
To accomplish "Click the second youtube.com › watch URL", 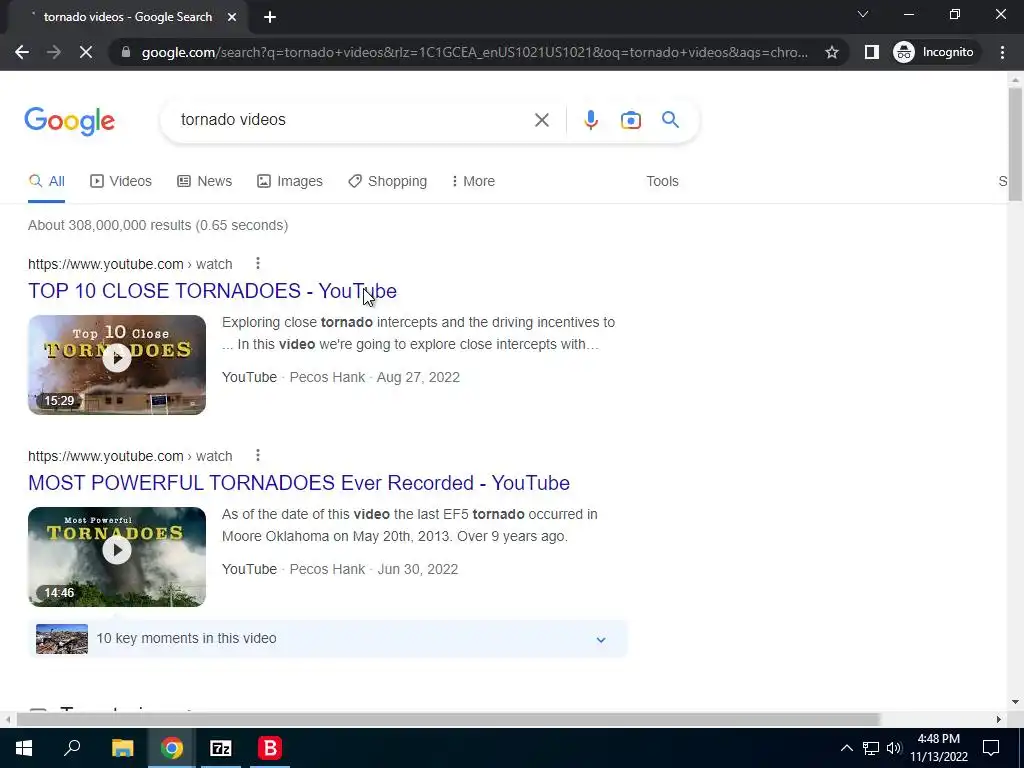I will [130, 456].
